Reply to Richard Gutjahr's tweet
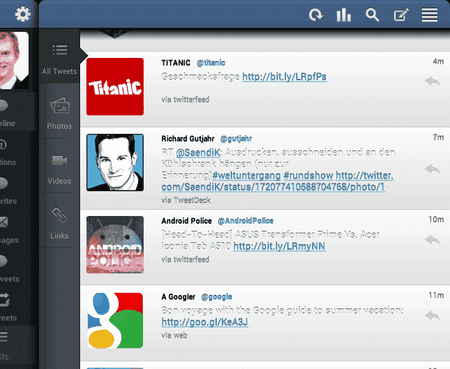The height and width of the screenshot is (369, 450). [x=432, y=169]
